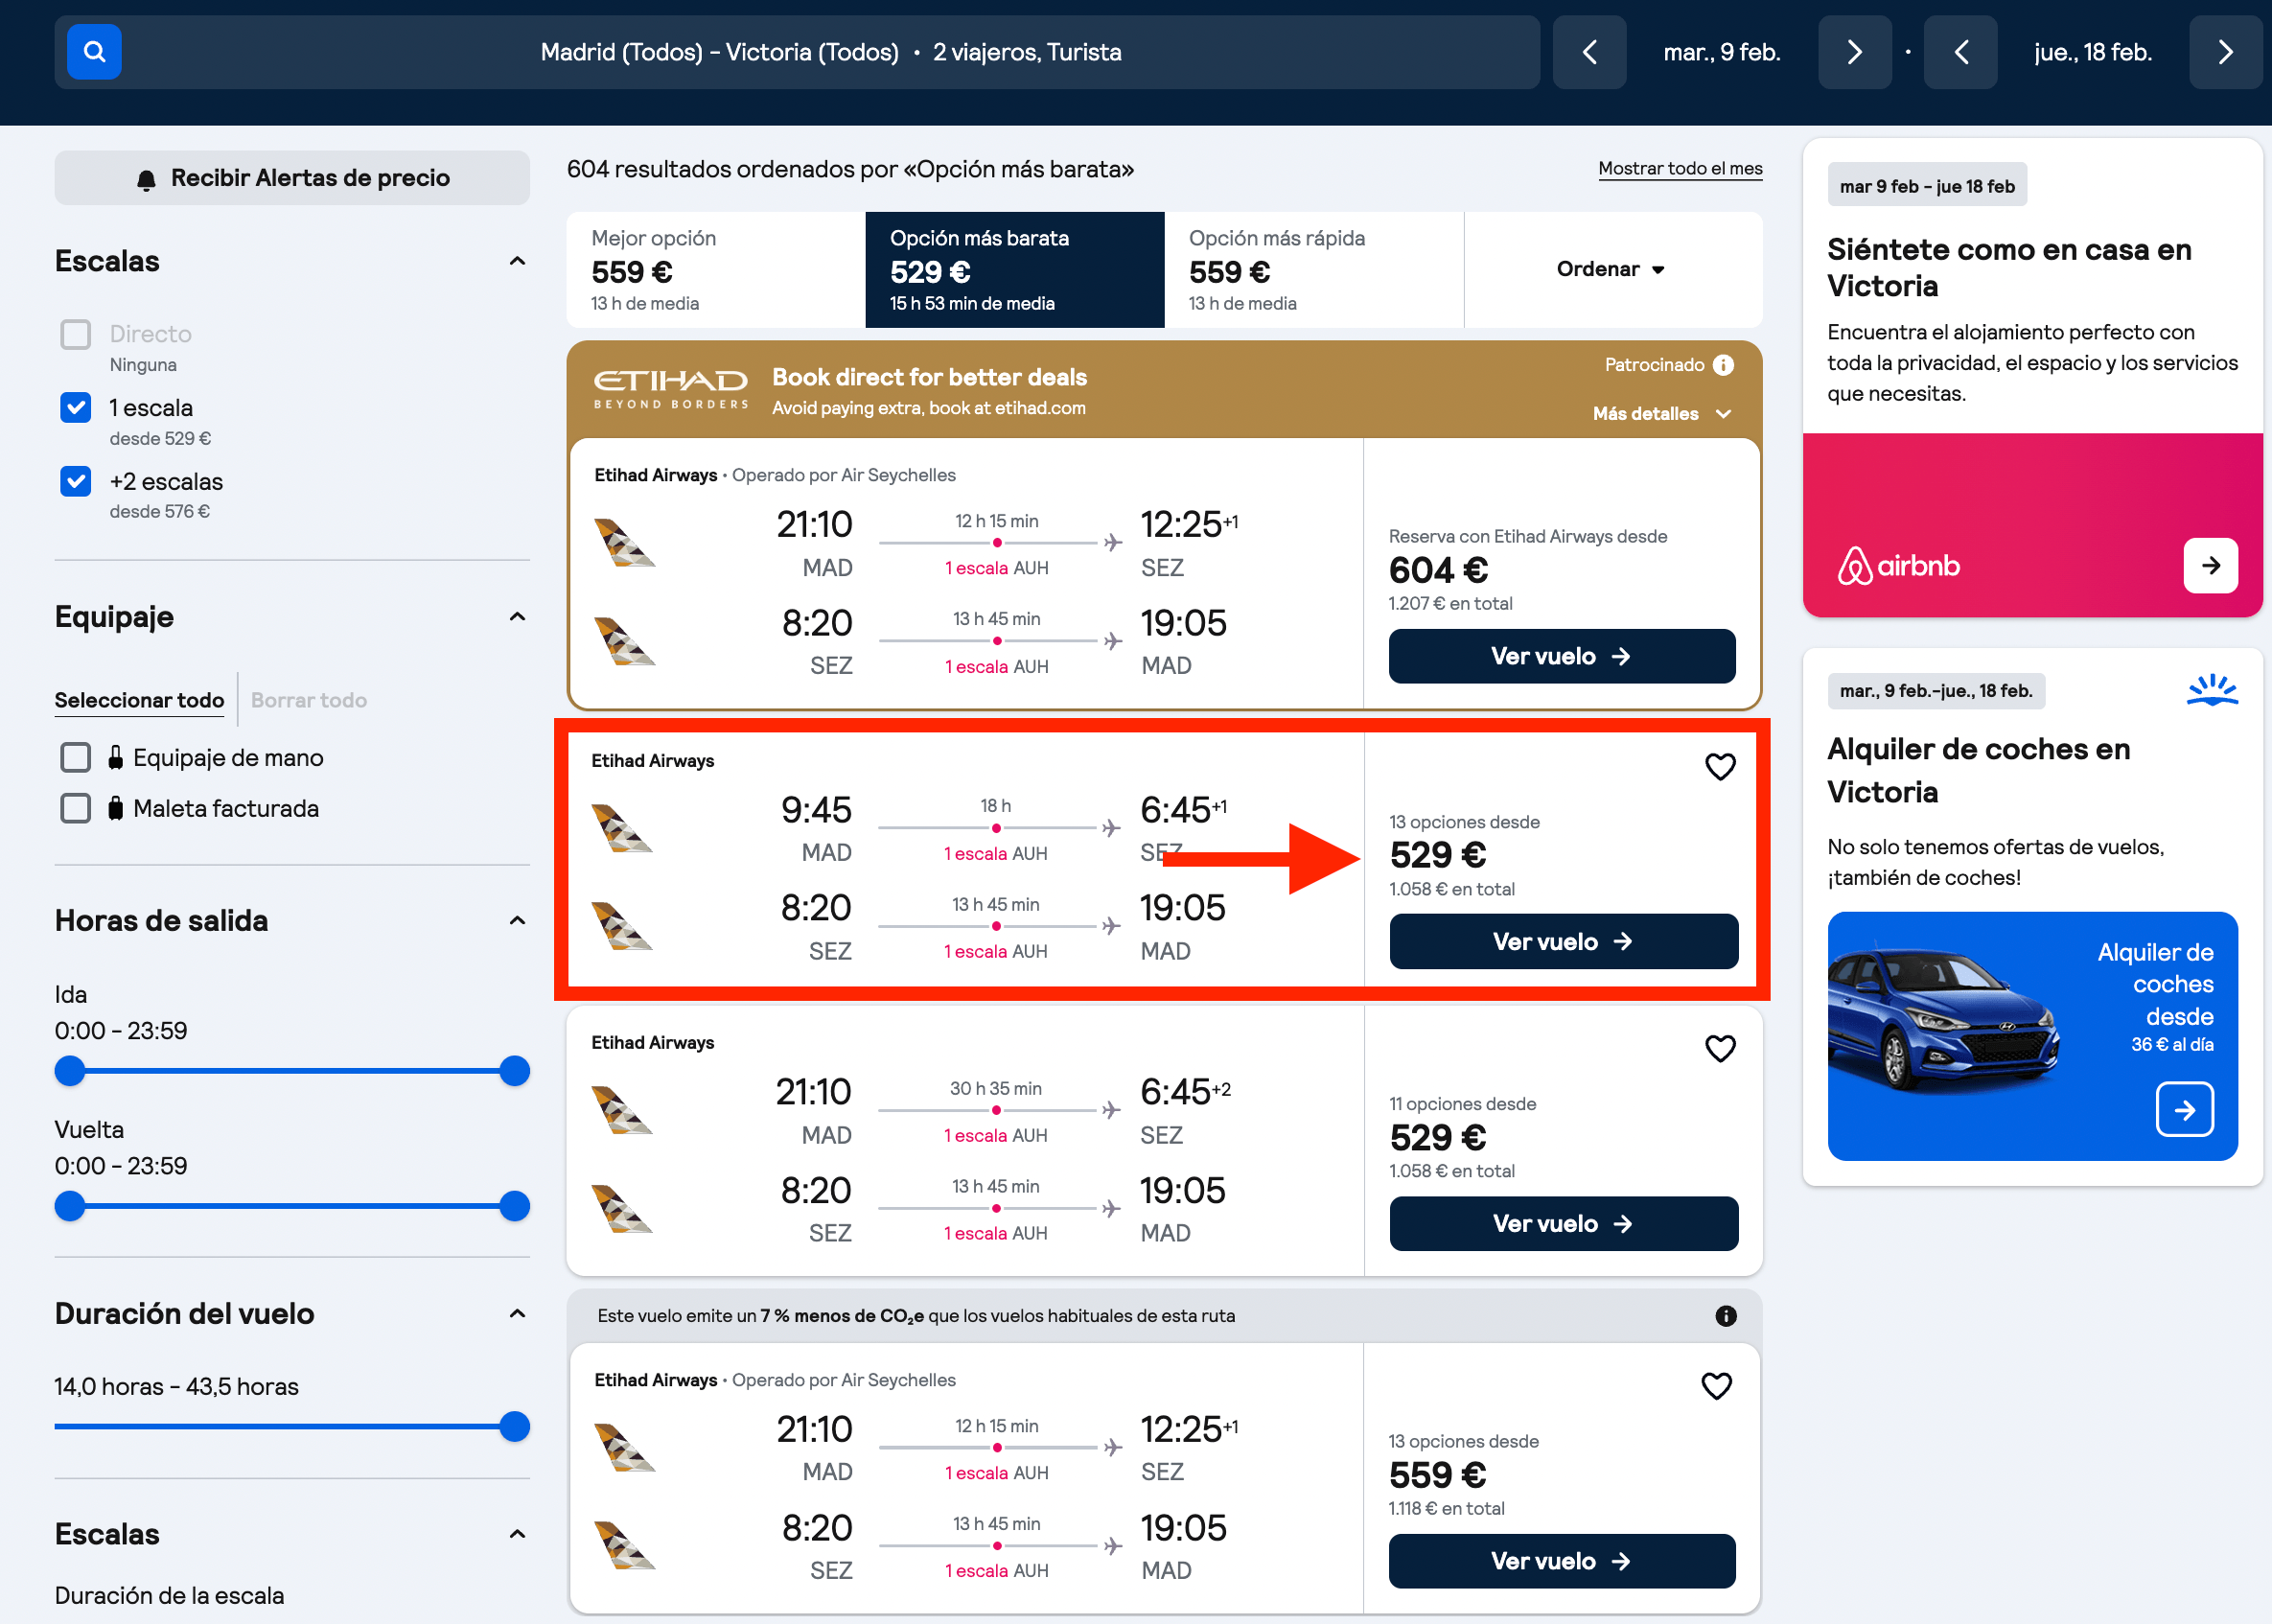Image resolution: width=2272 pixels, height=1624 pixels.
Task: Open the CO₂ emissions info icon
Action: [1726, 1316]
